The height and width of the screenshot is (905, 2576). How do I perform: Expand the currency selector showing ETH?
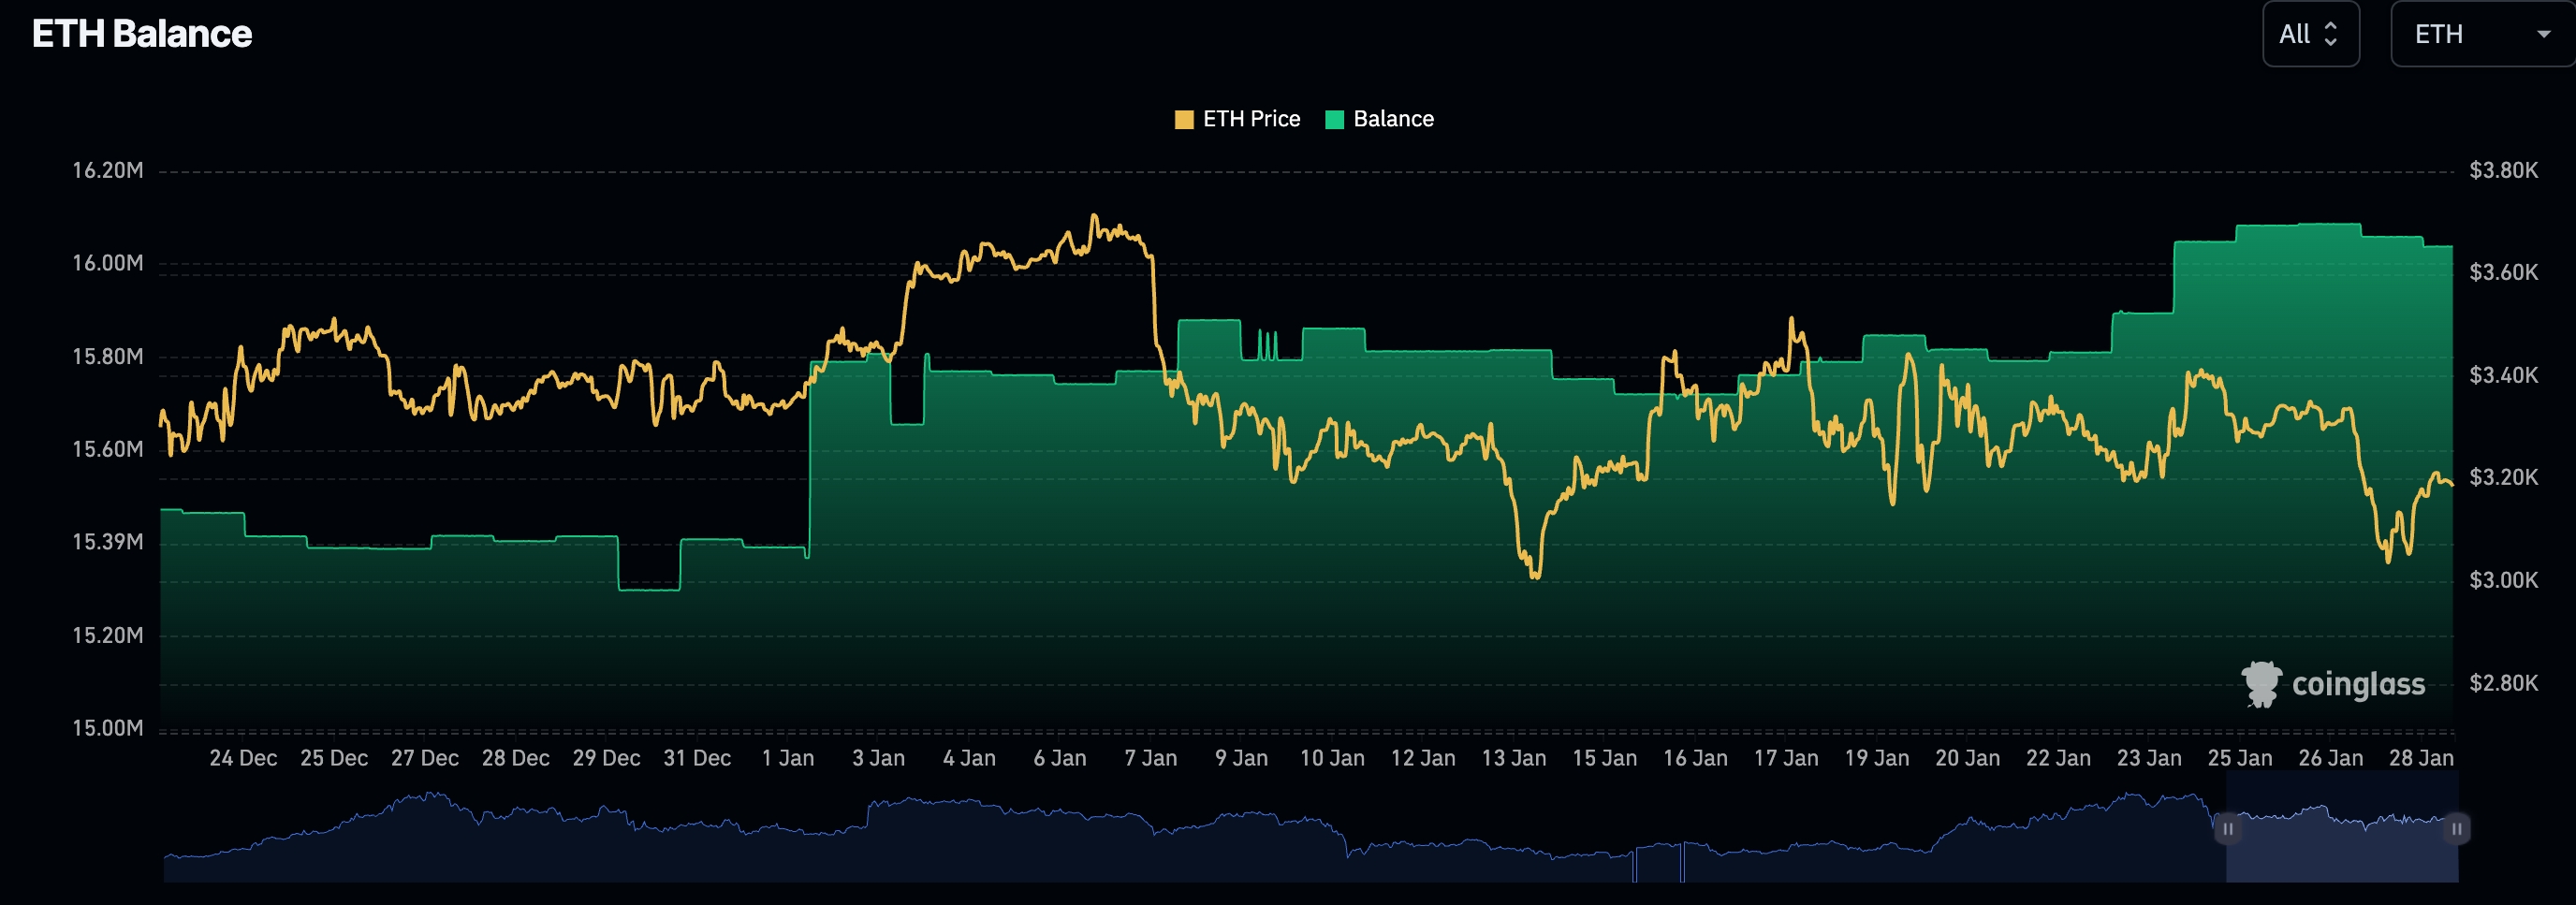click(2478, 33)
